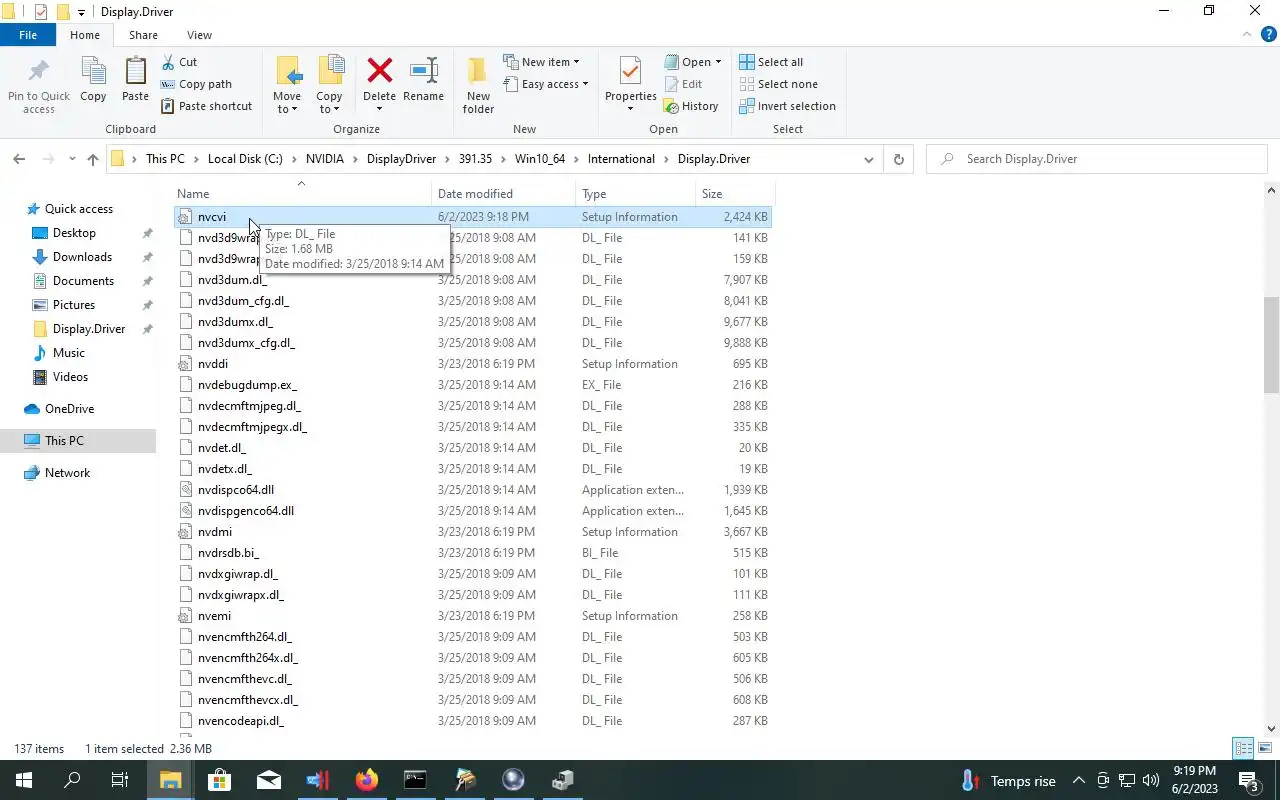Select nvencodeapi.dl_ file

(472, 721)
